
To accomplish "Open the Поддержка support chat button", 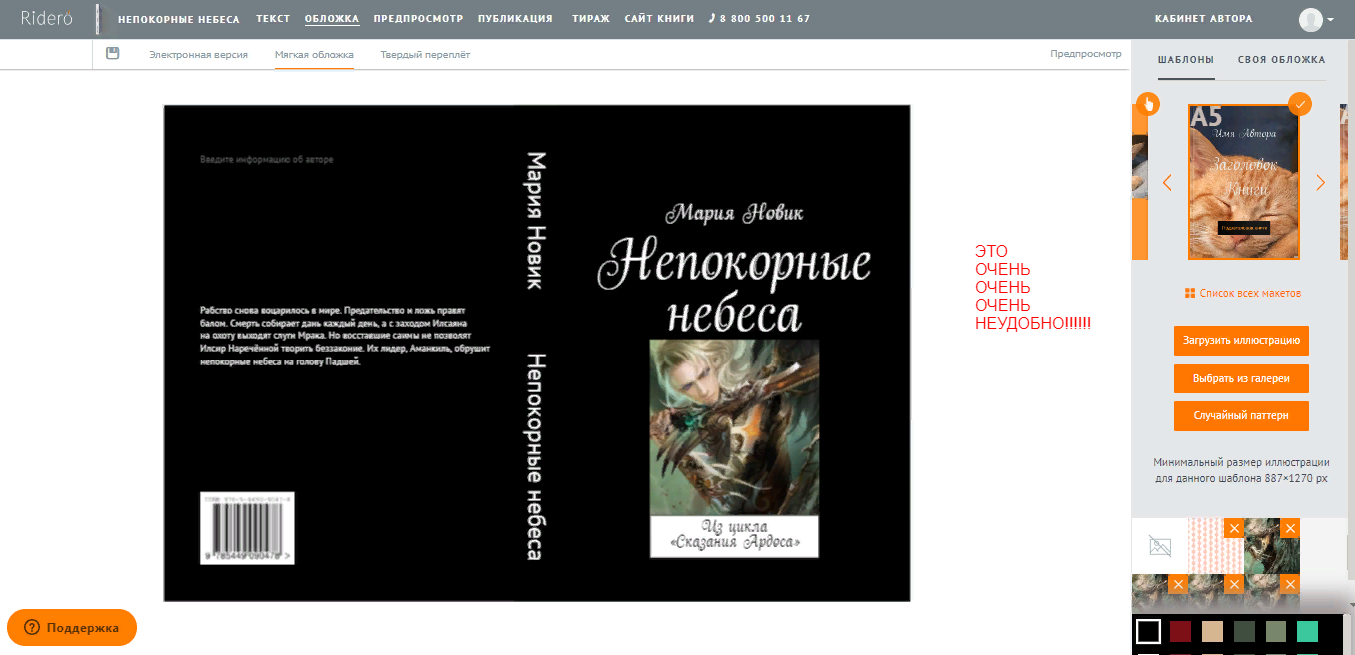I will coord(72,628).
